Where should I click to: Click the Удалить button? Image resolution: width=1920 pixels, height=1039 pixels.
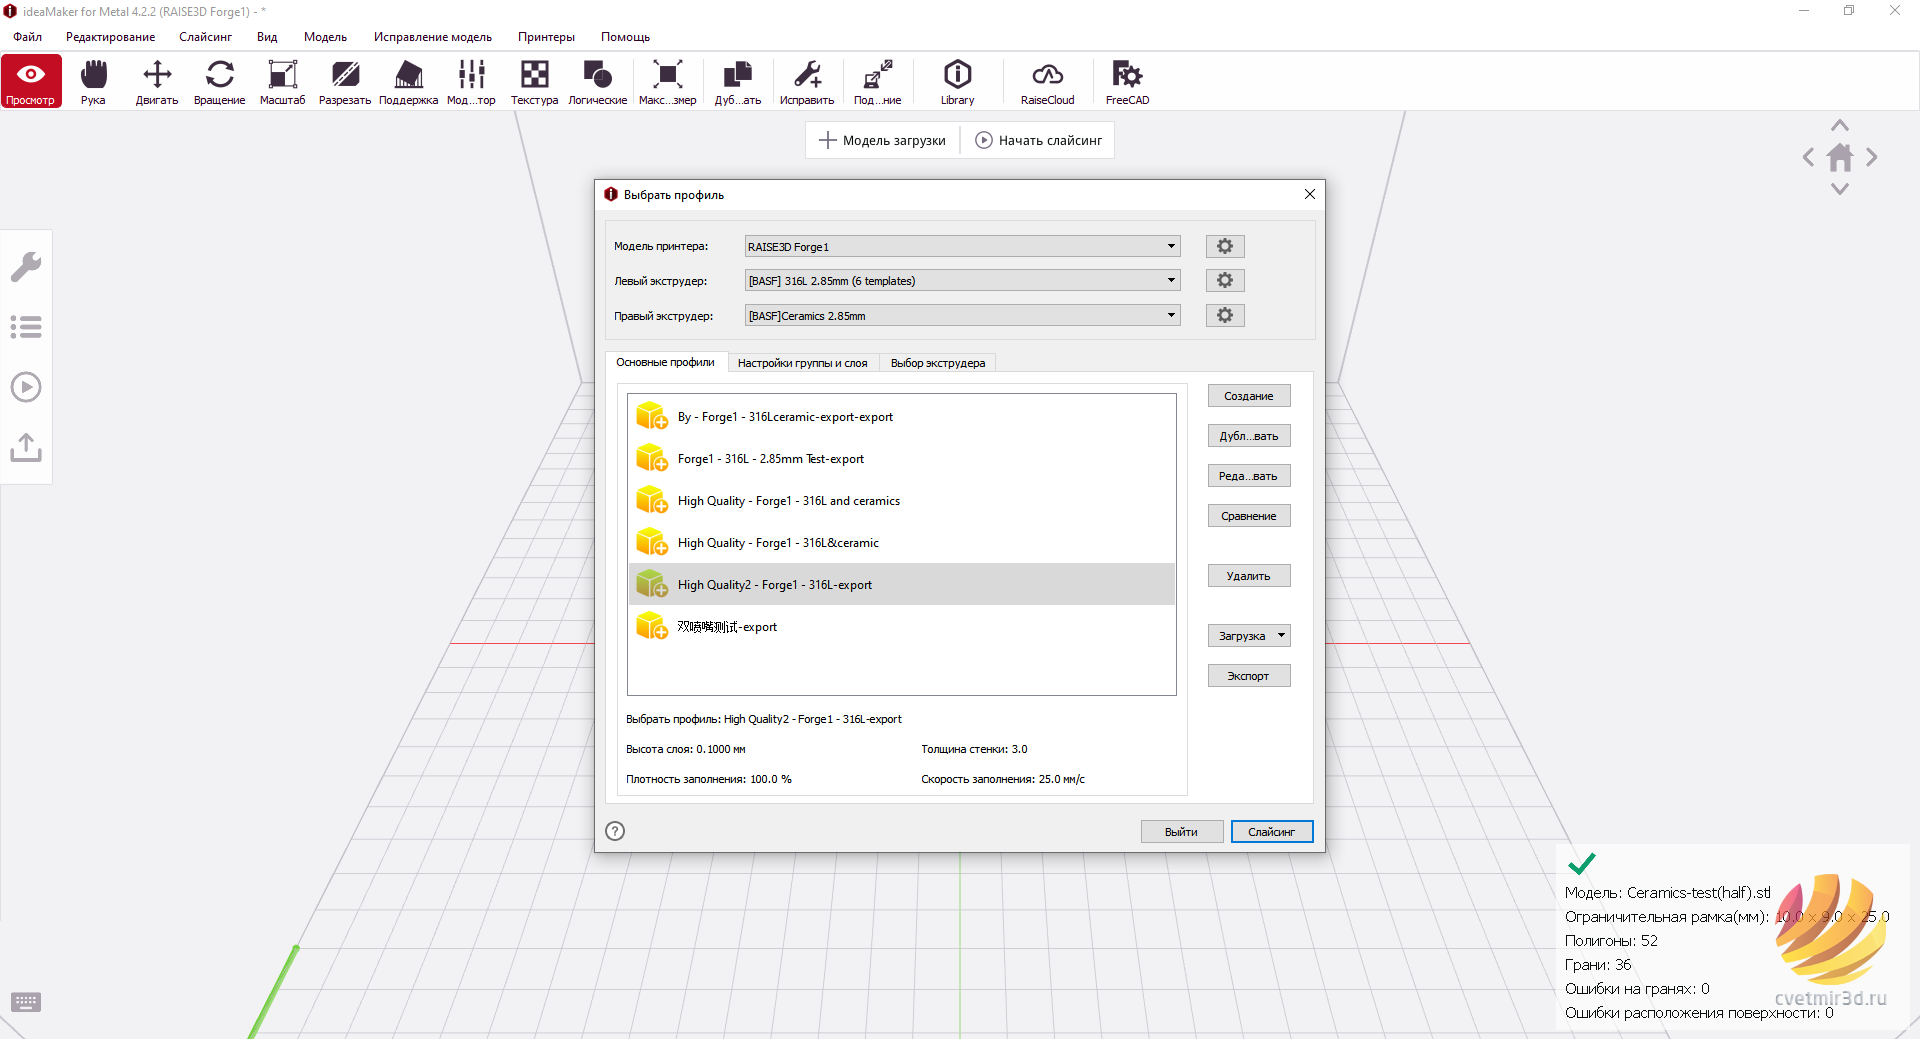click(x=1249, y=576)
